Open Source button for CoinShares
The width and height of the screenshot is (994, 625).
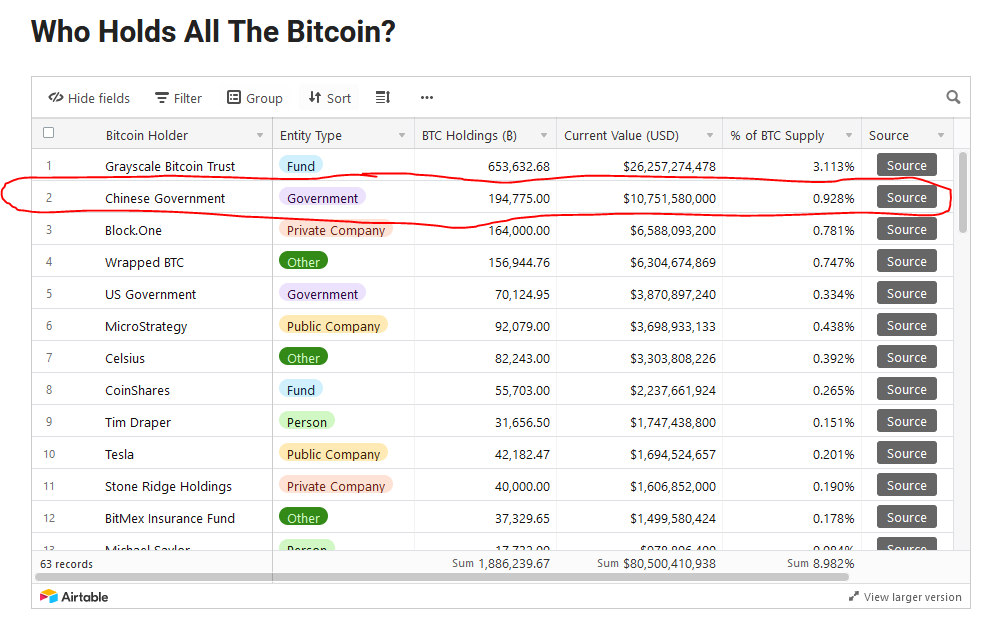[x=907, y=389]
